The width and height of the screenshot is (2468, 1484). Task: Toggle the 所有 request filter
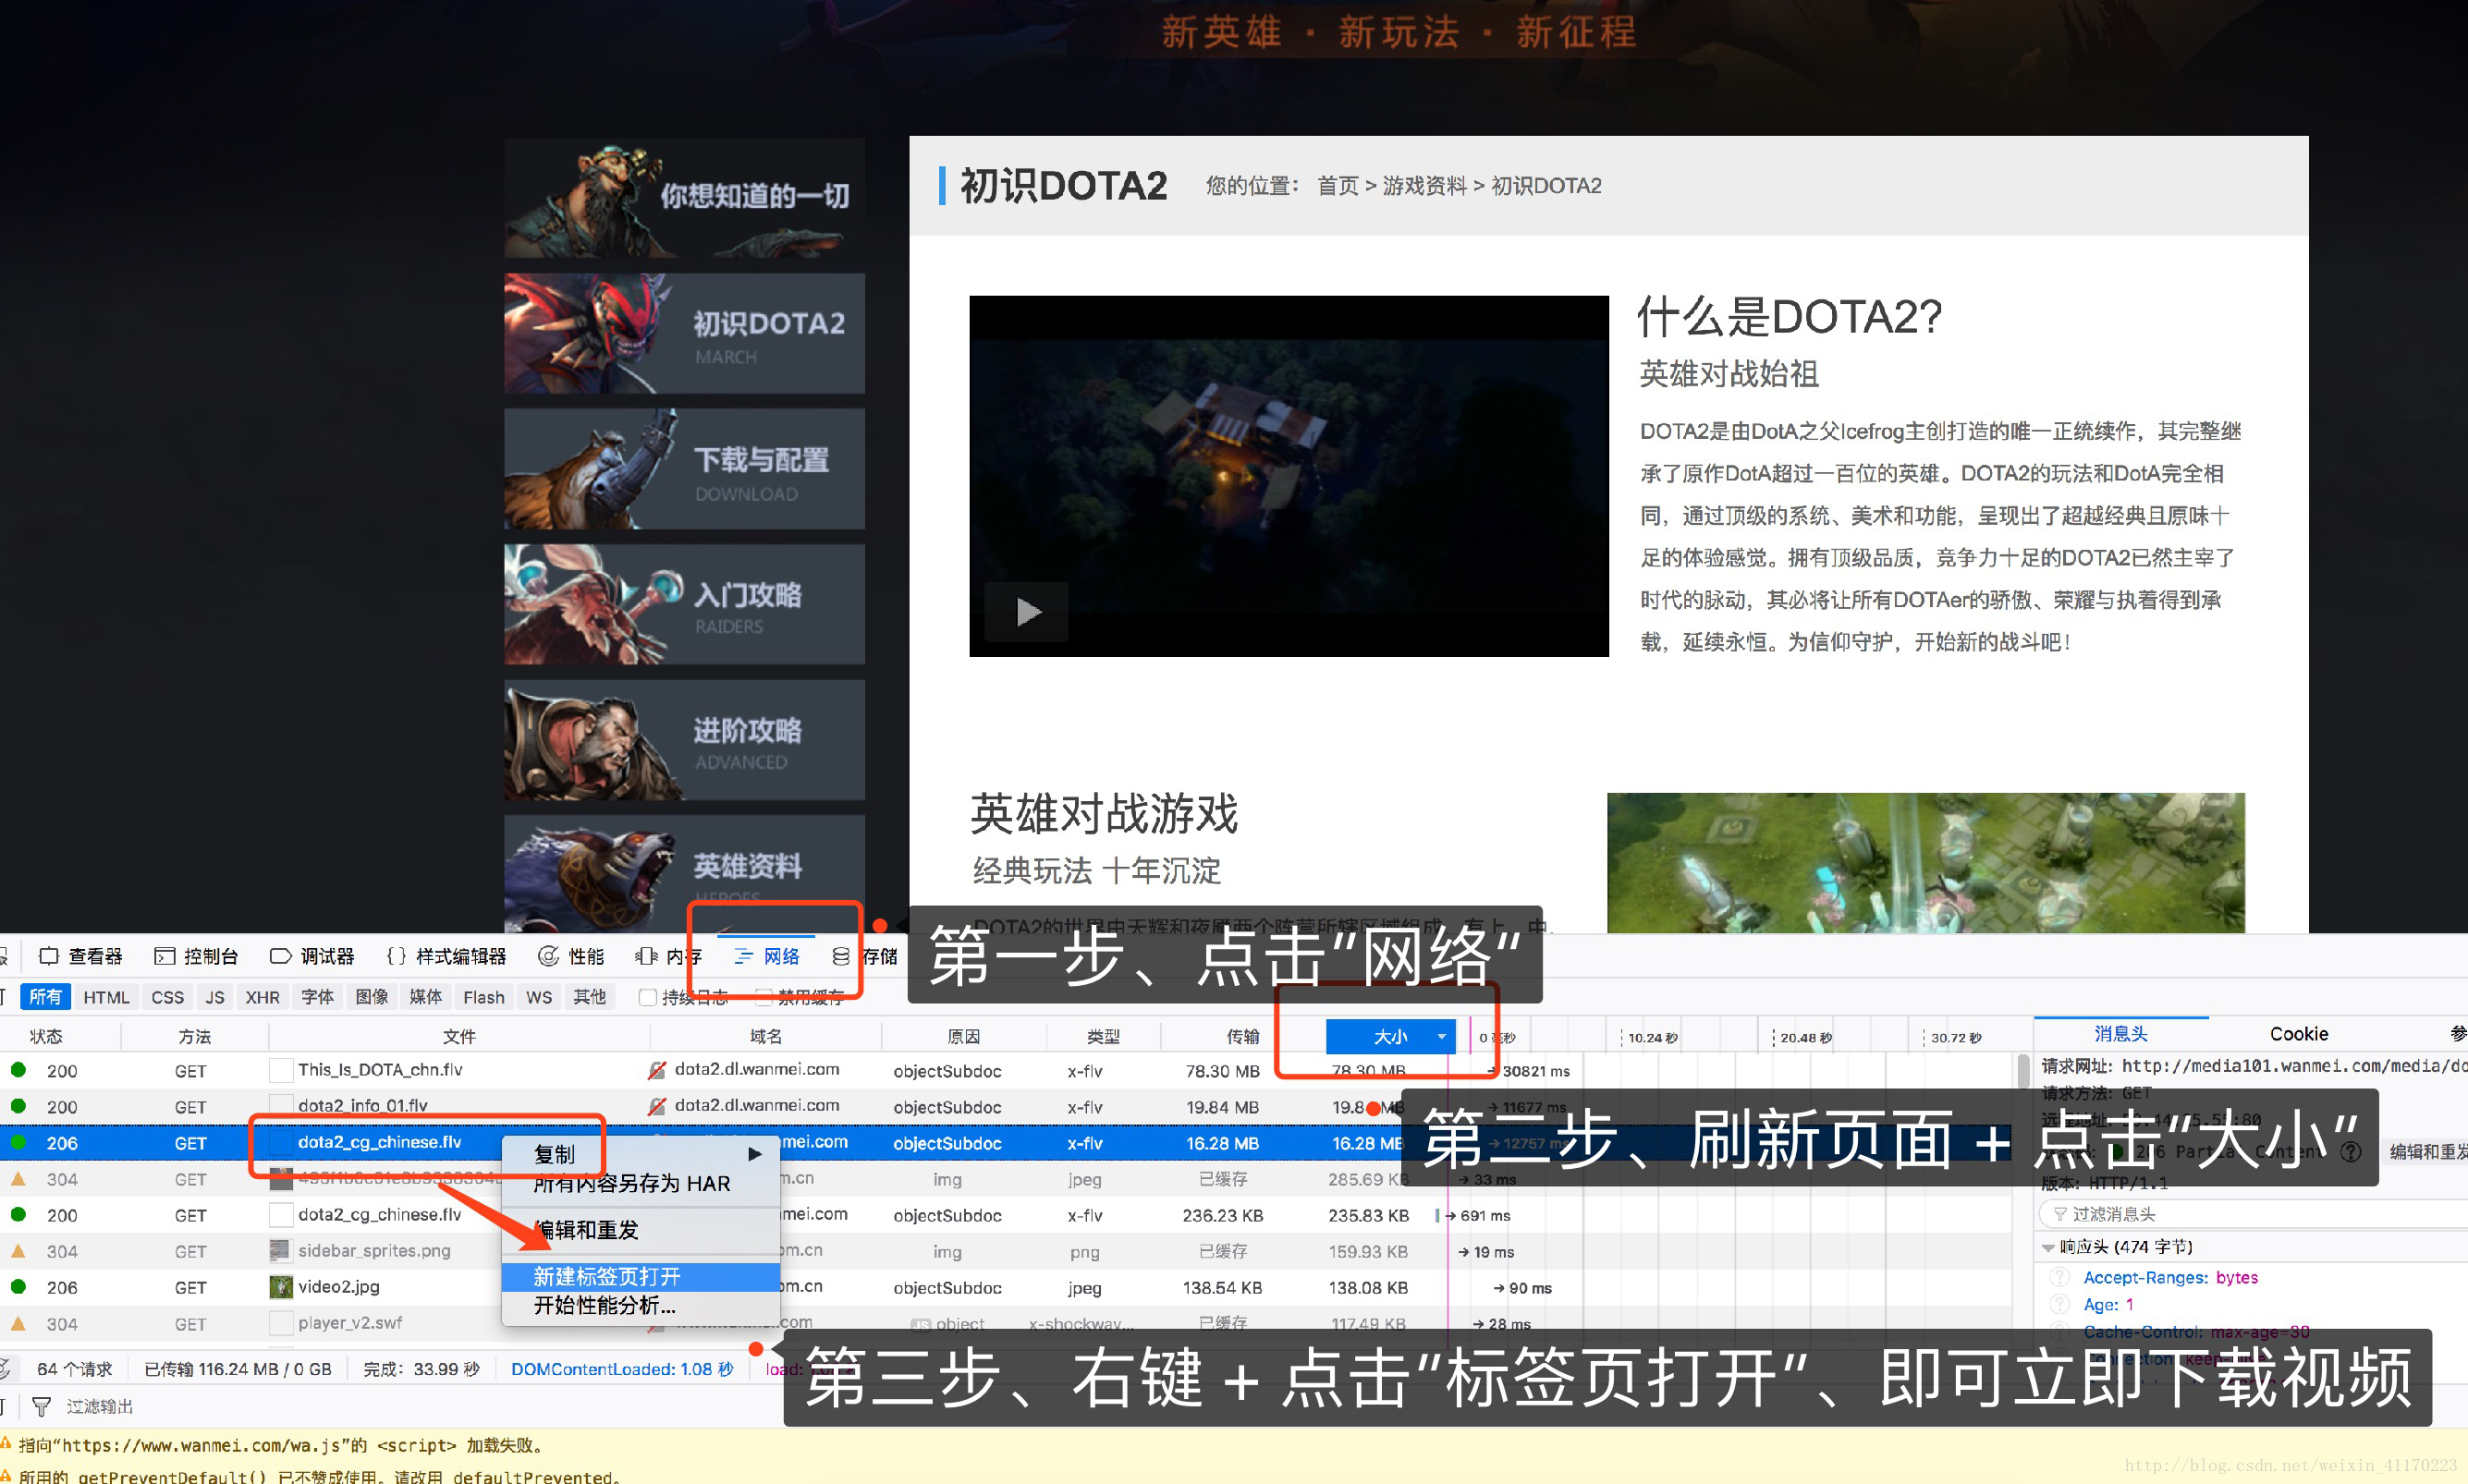click(45, 997)
